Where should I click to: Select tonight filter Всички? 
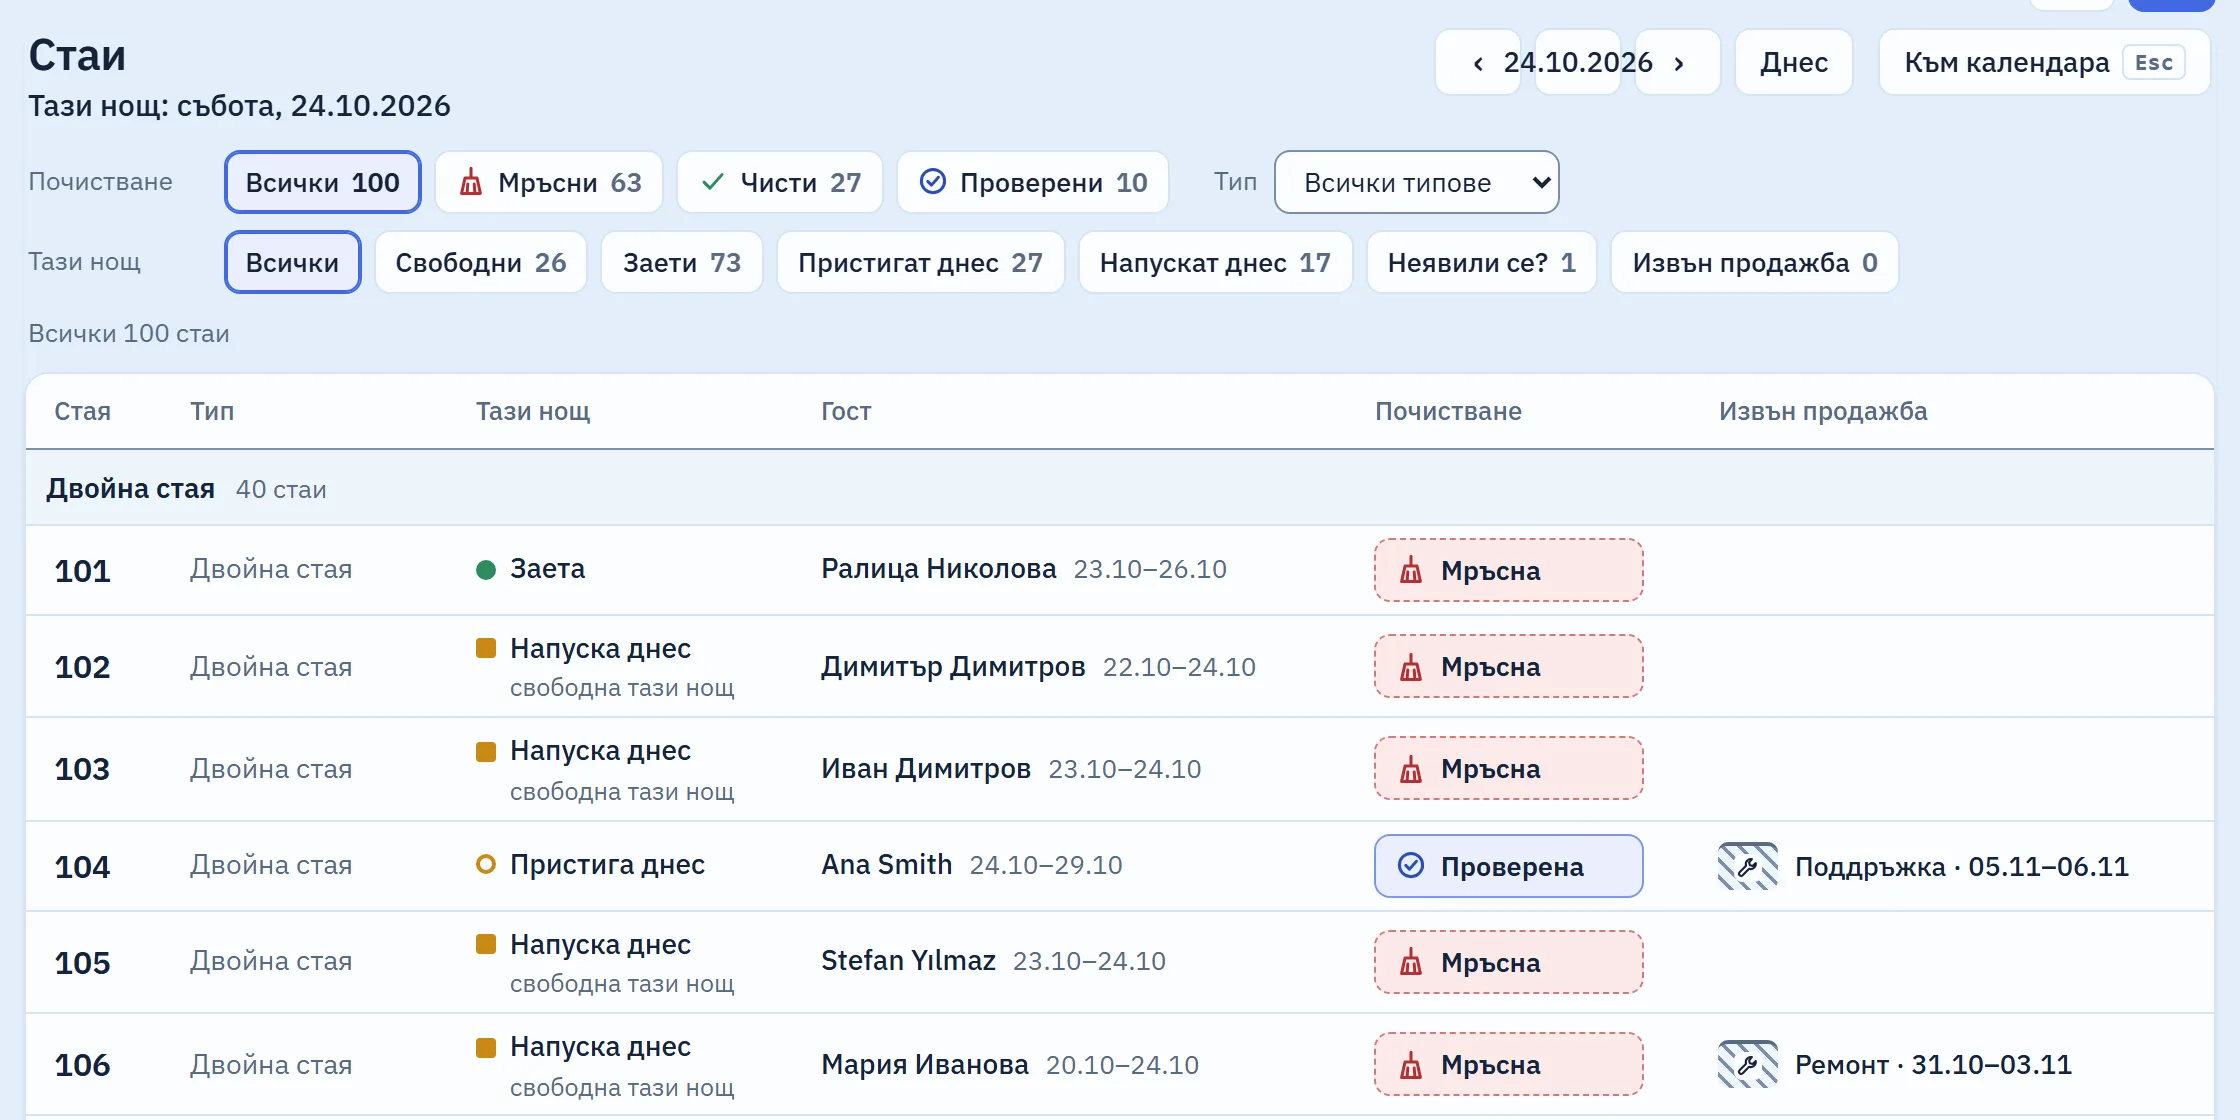pyautogui.click(x=293, y=262)
